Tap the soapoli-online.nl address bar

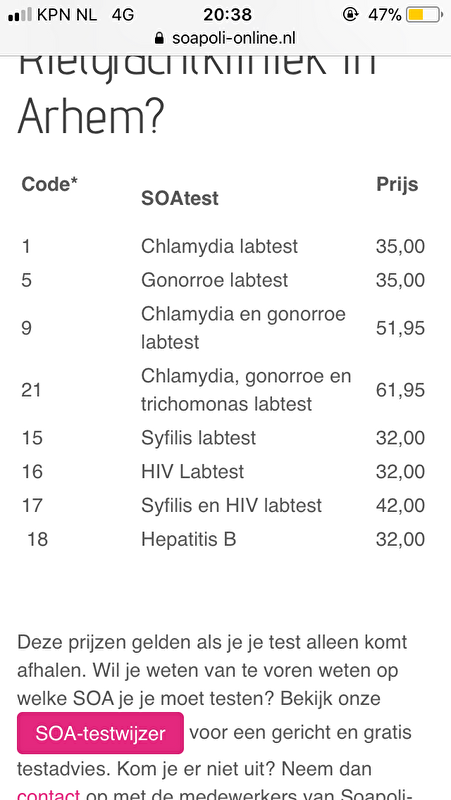point(225,38)
